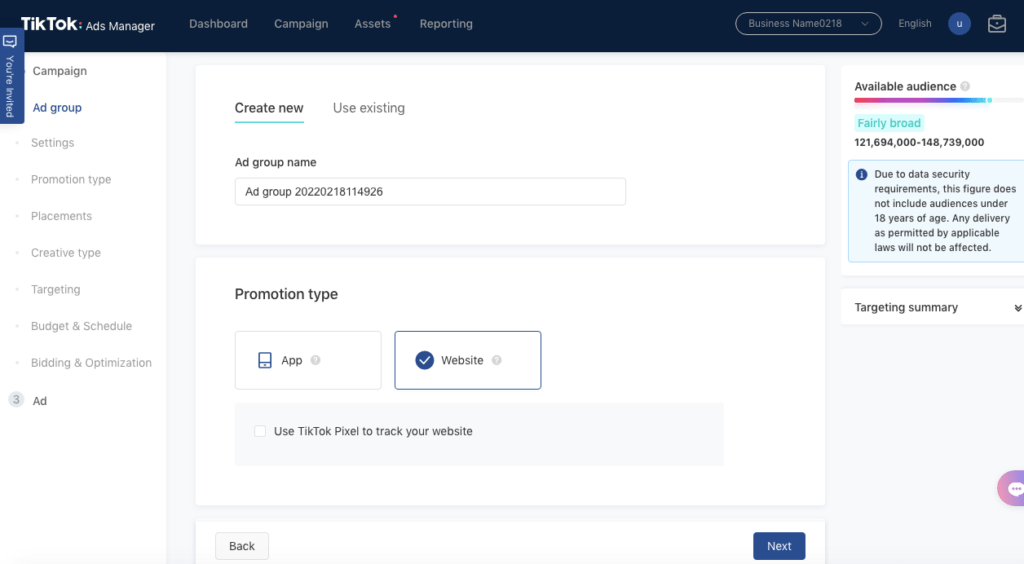
Task: Select the App promotion type
Action: (x=307, y=360)
